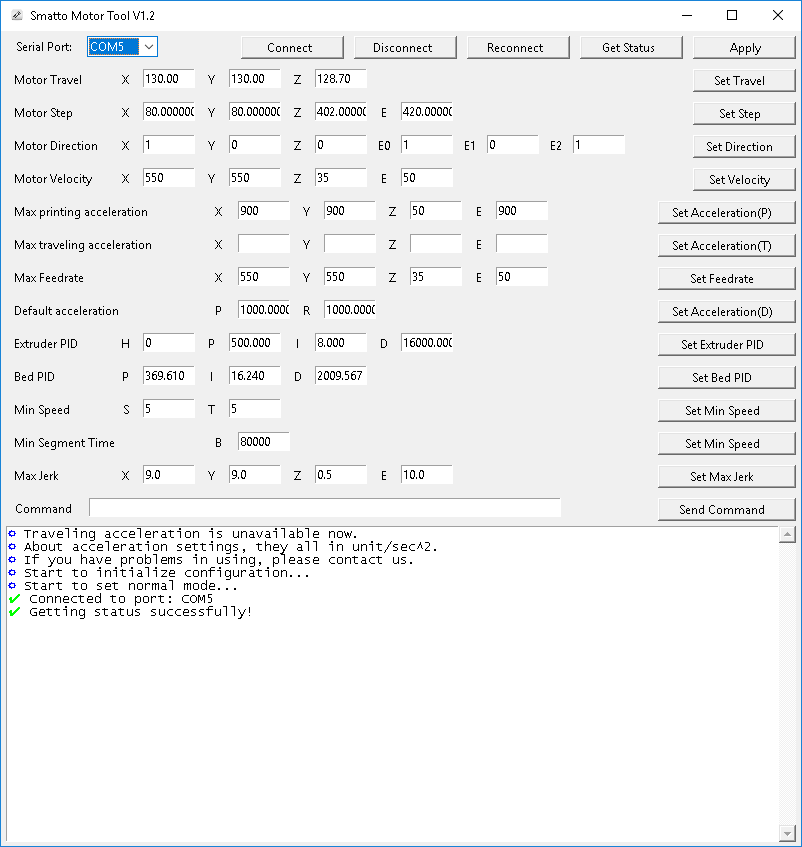This screenshot has width=802, height=847.
Task: Select the Default acceleration R field
Action: (349, 310)
